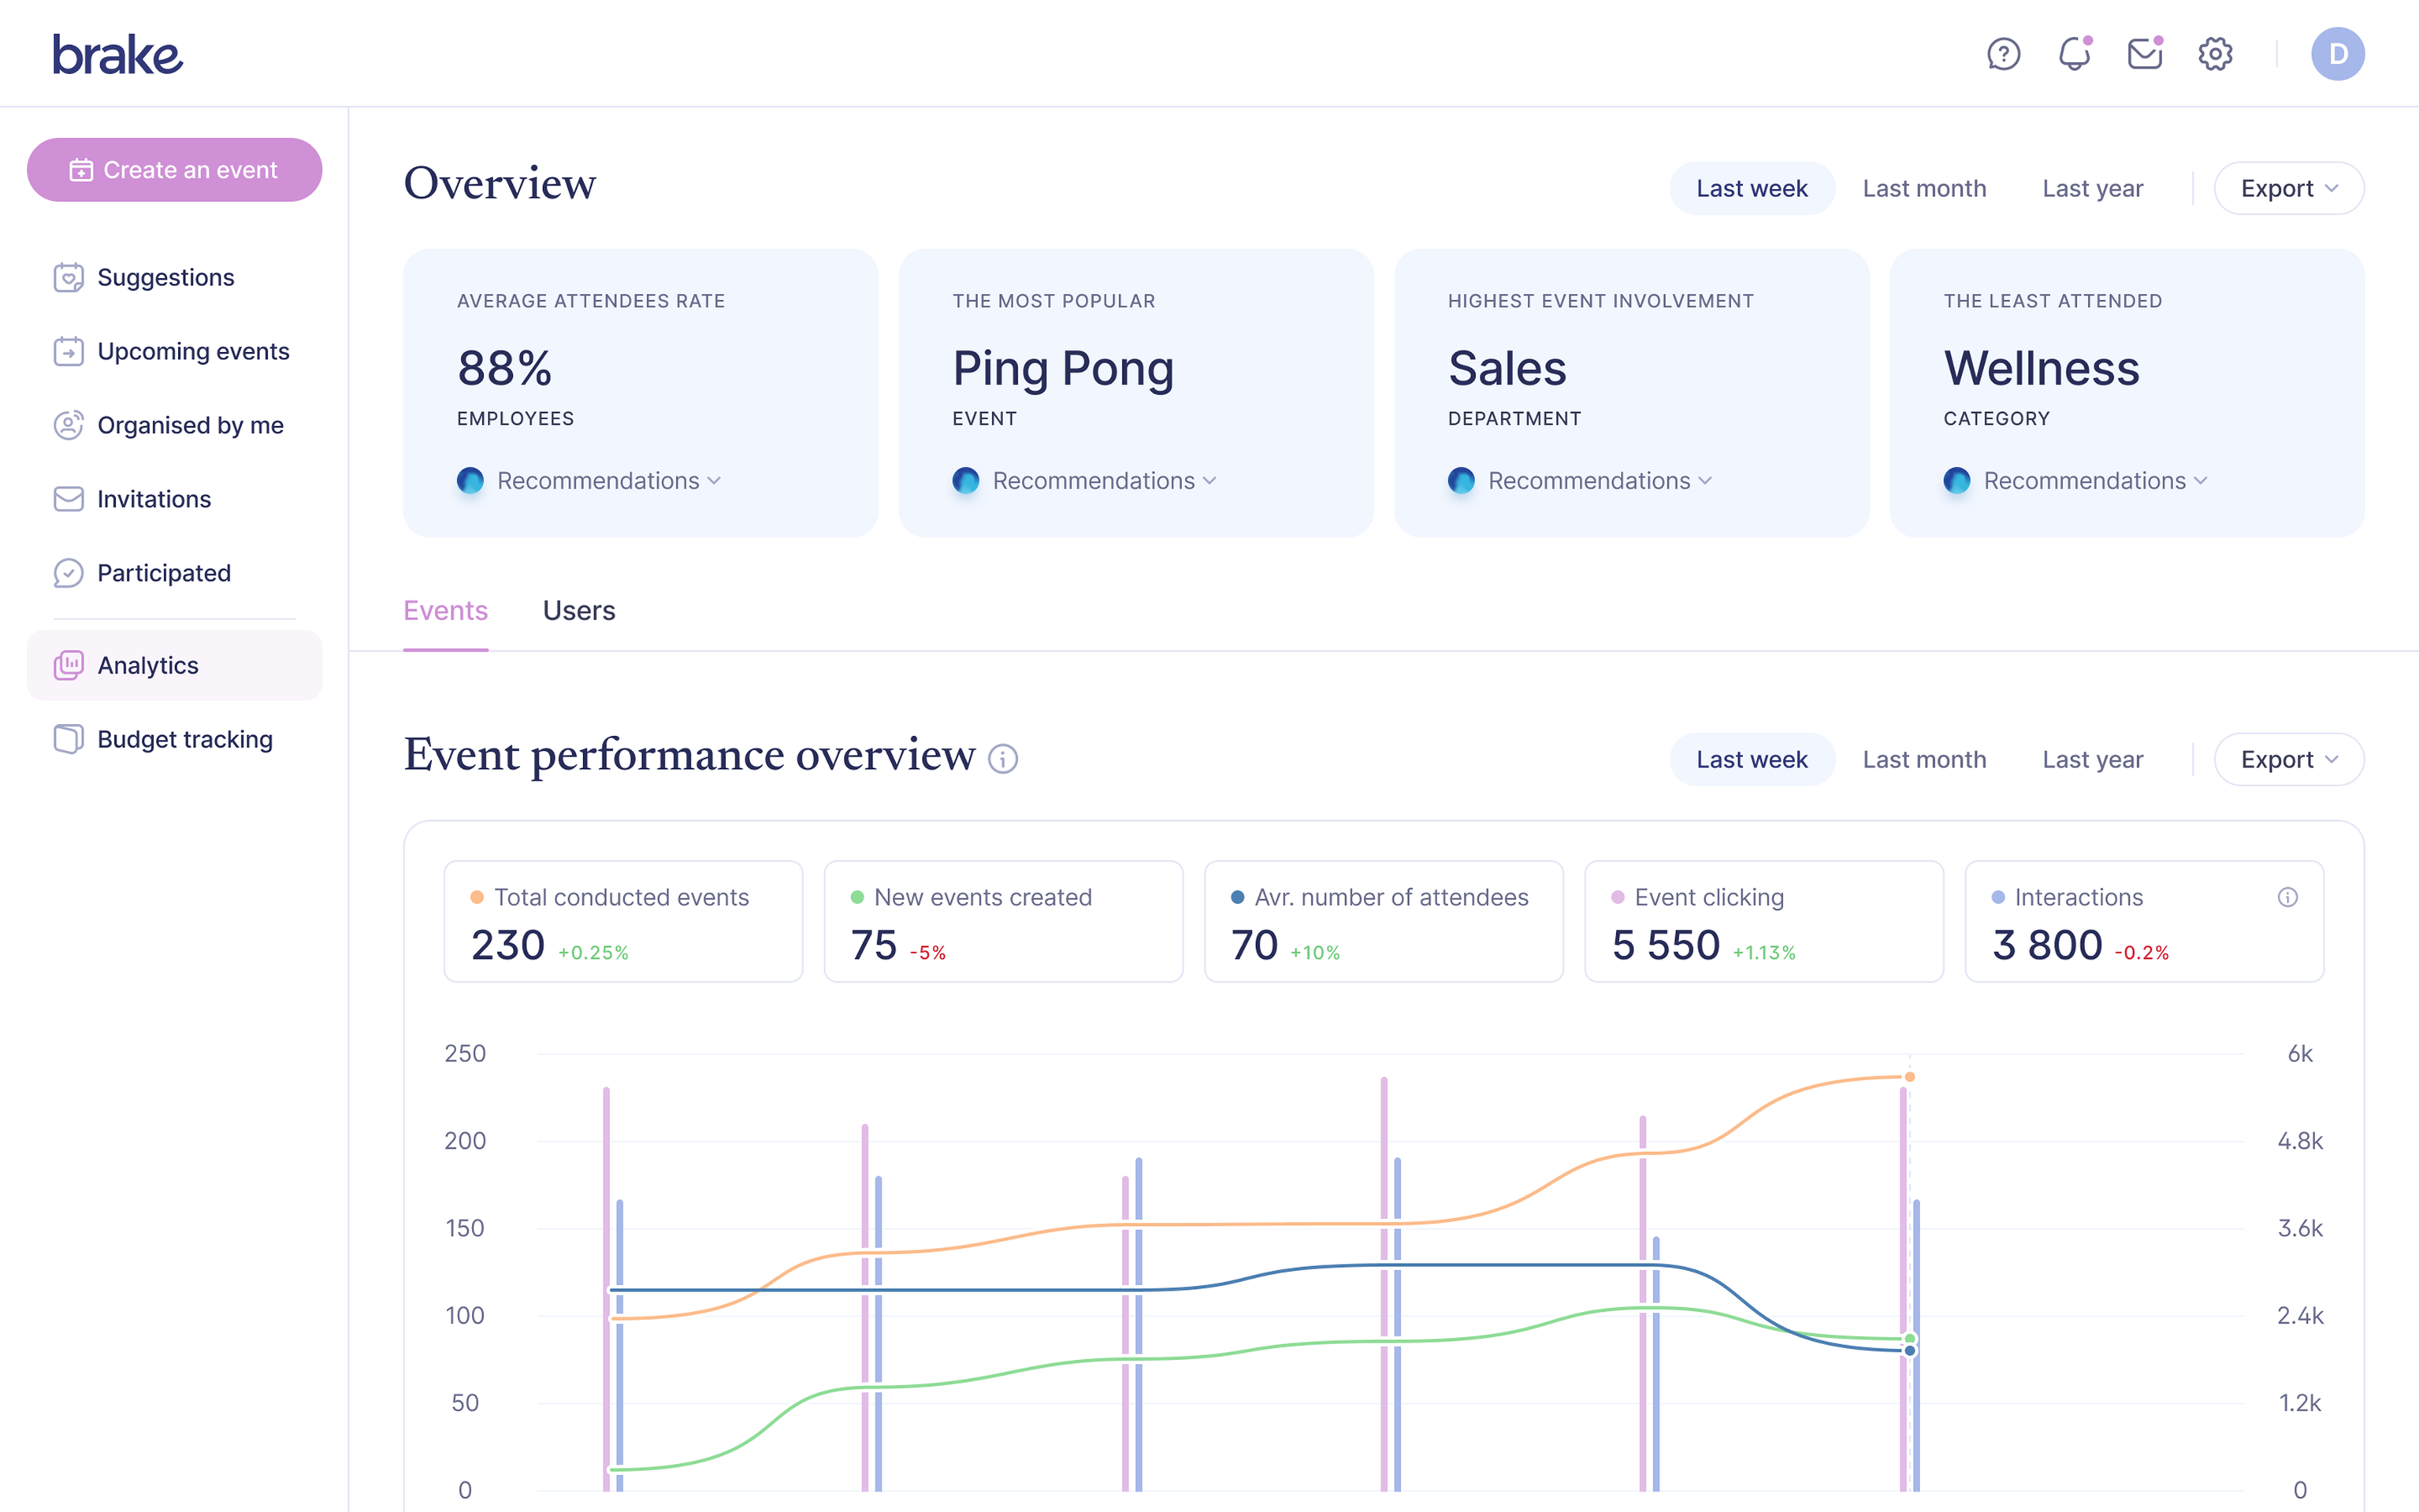Toggle Event clicking series card
Image resolution: width=2419 pixels, height=1512 pixels.
[1764, 921]
